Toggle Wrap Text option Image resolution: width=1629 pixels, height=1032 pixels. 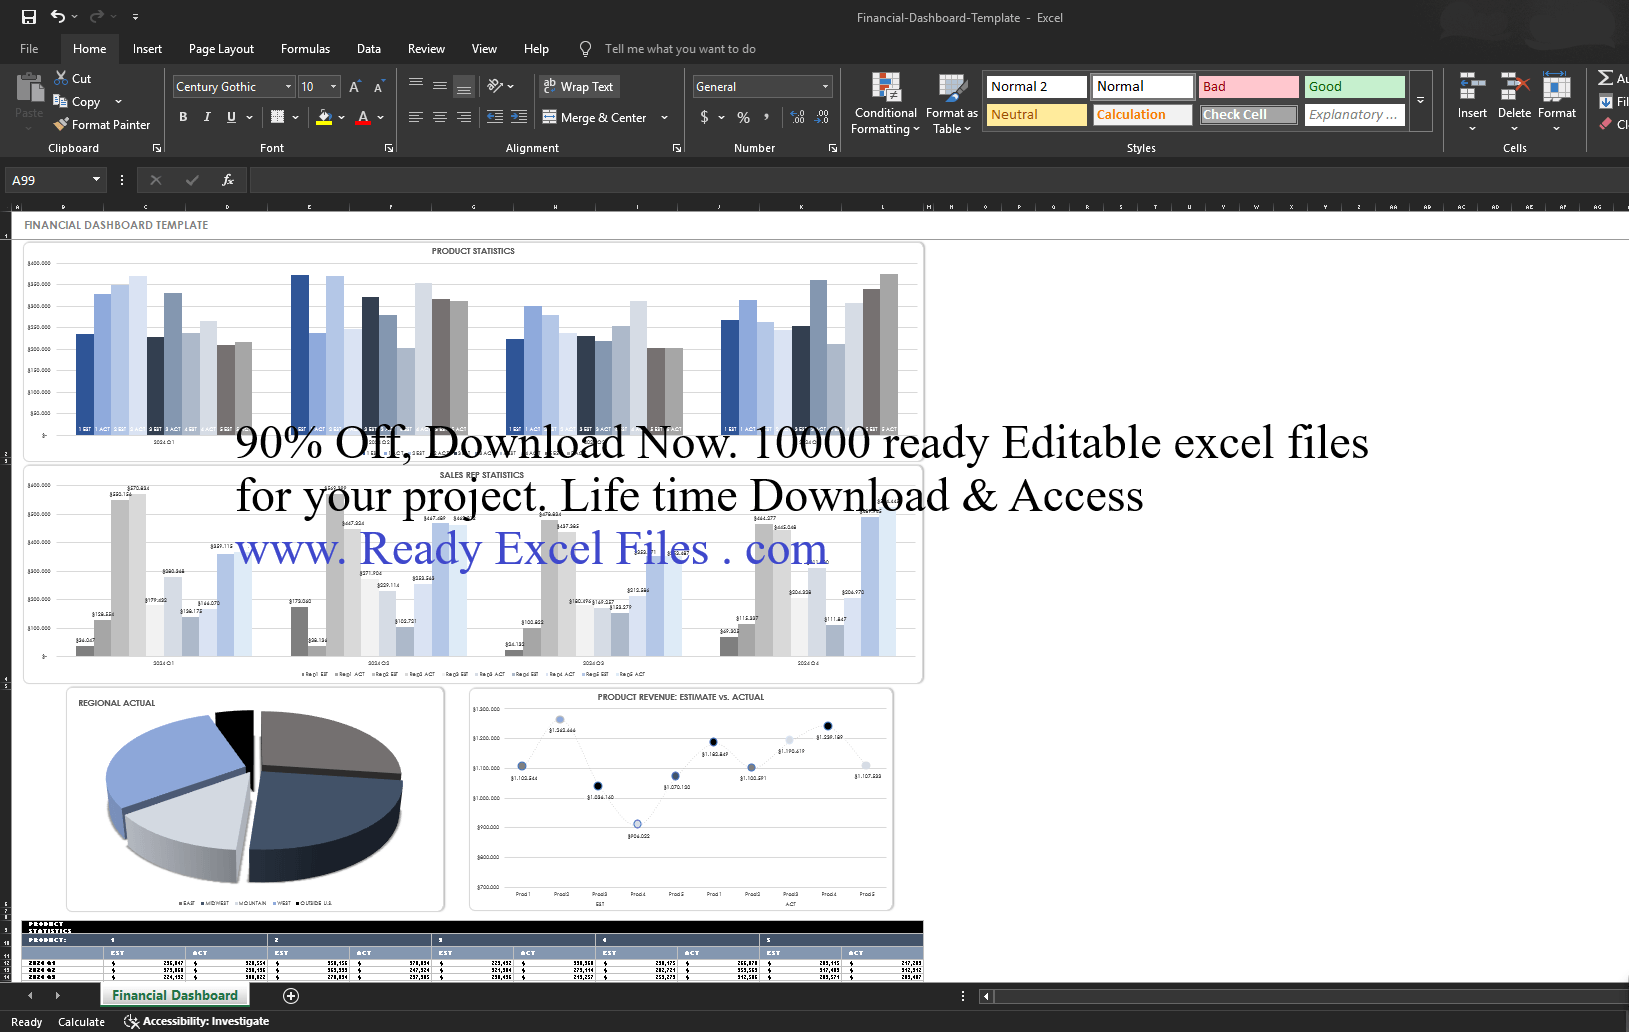(579, 87)
